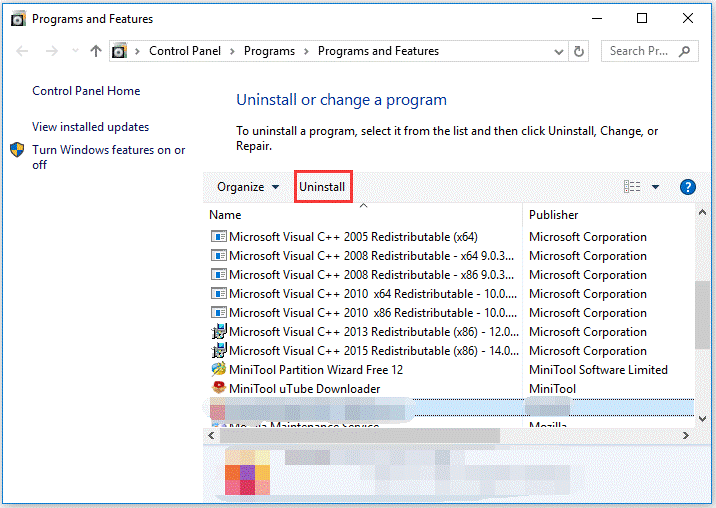Refresh the Programs and Features list
The height and width of the screenshot is (508, 716).
[x=579, y=51]
